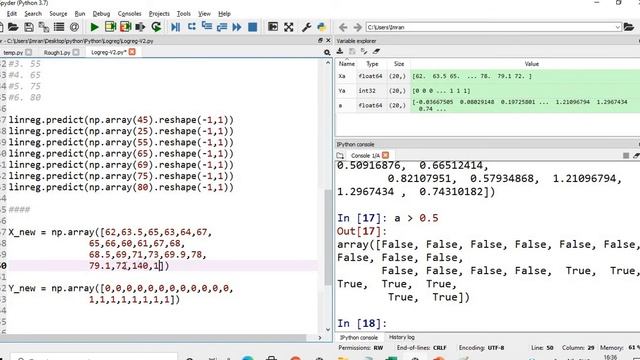Viewport: 640px width, 360px height.
Task: Open the Consoles menu
Action: (x=129, y=13)
